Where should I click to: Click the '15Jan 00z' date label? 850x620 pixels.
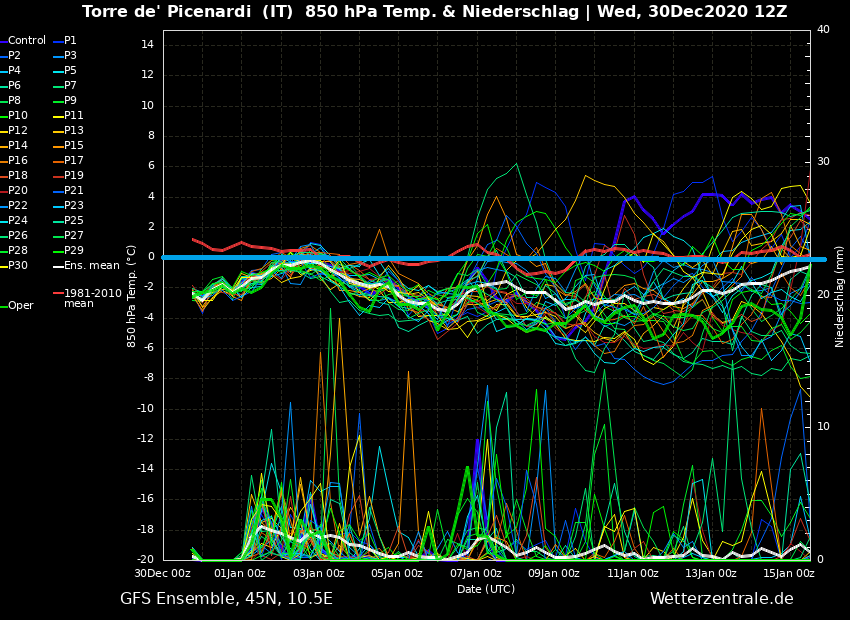click(789, 573)
